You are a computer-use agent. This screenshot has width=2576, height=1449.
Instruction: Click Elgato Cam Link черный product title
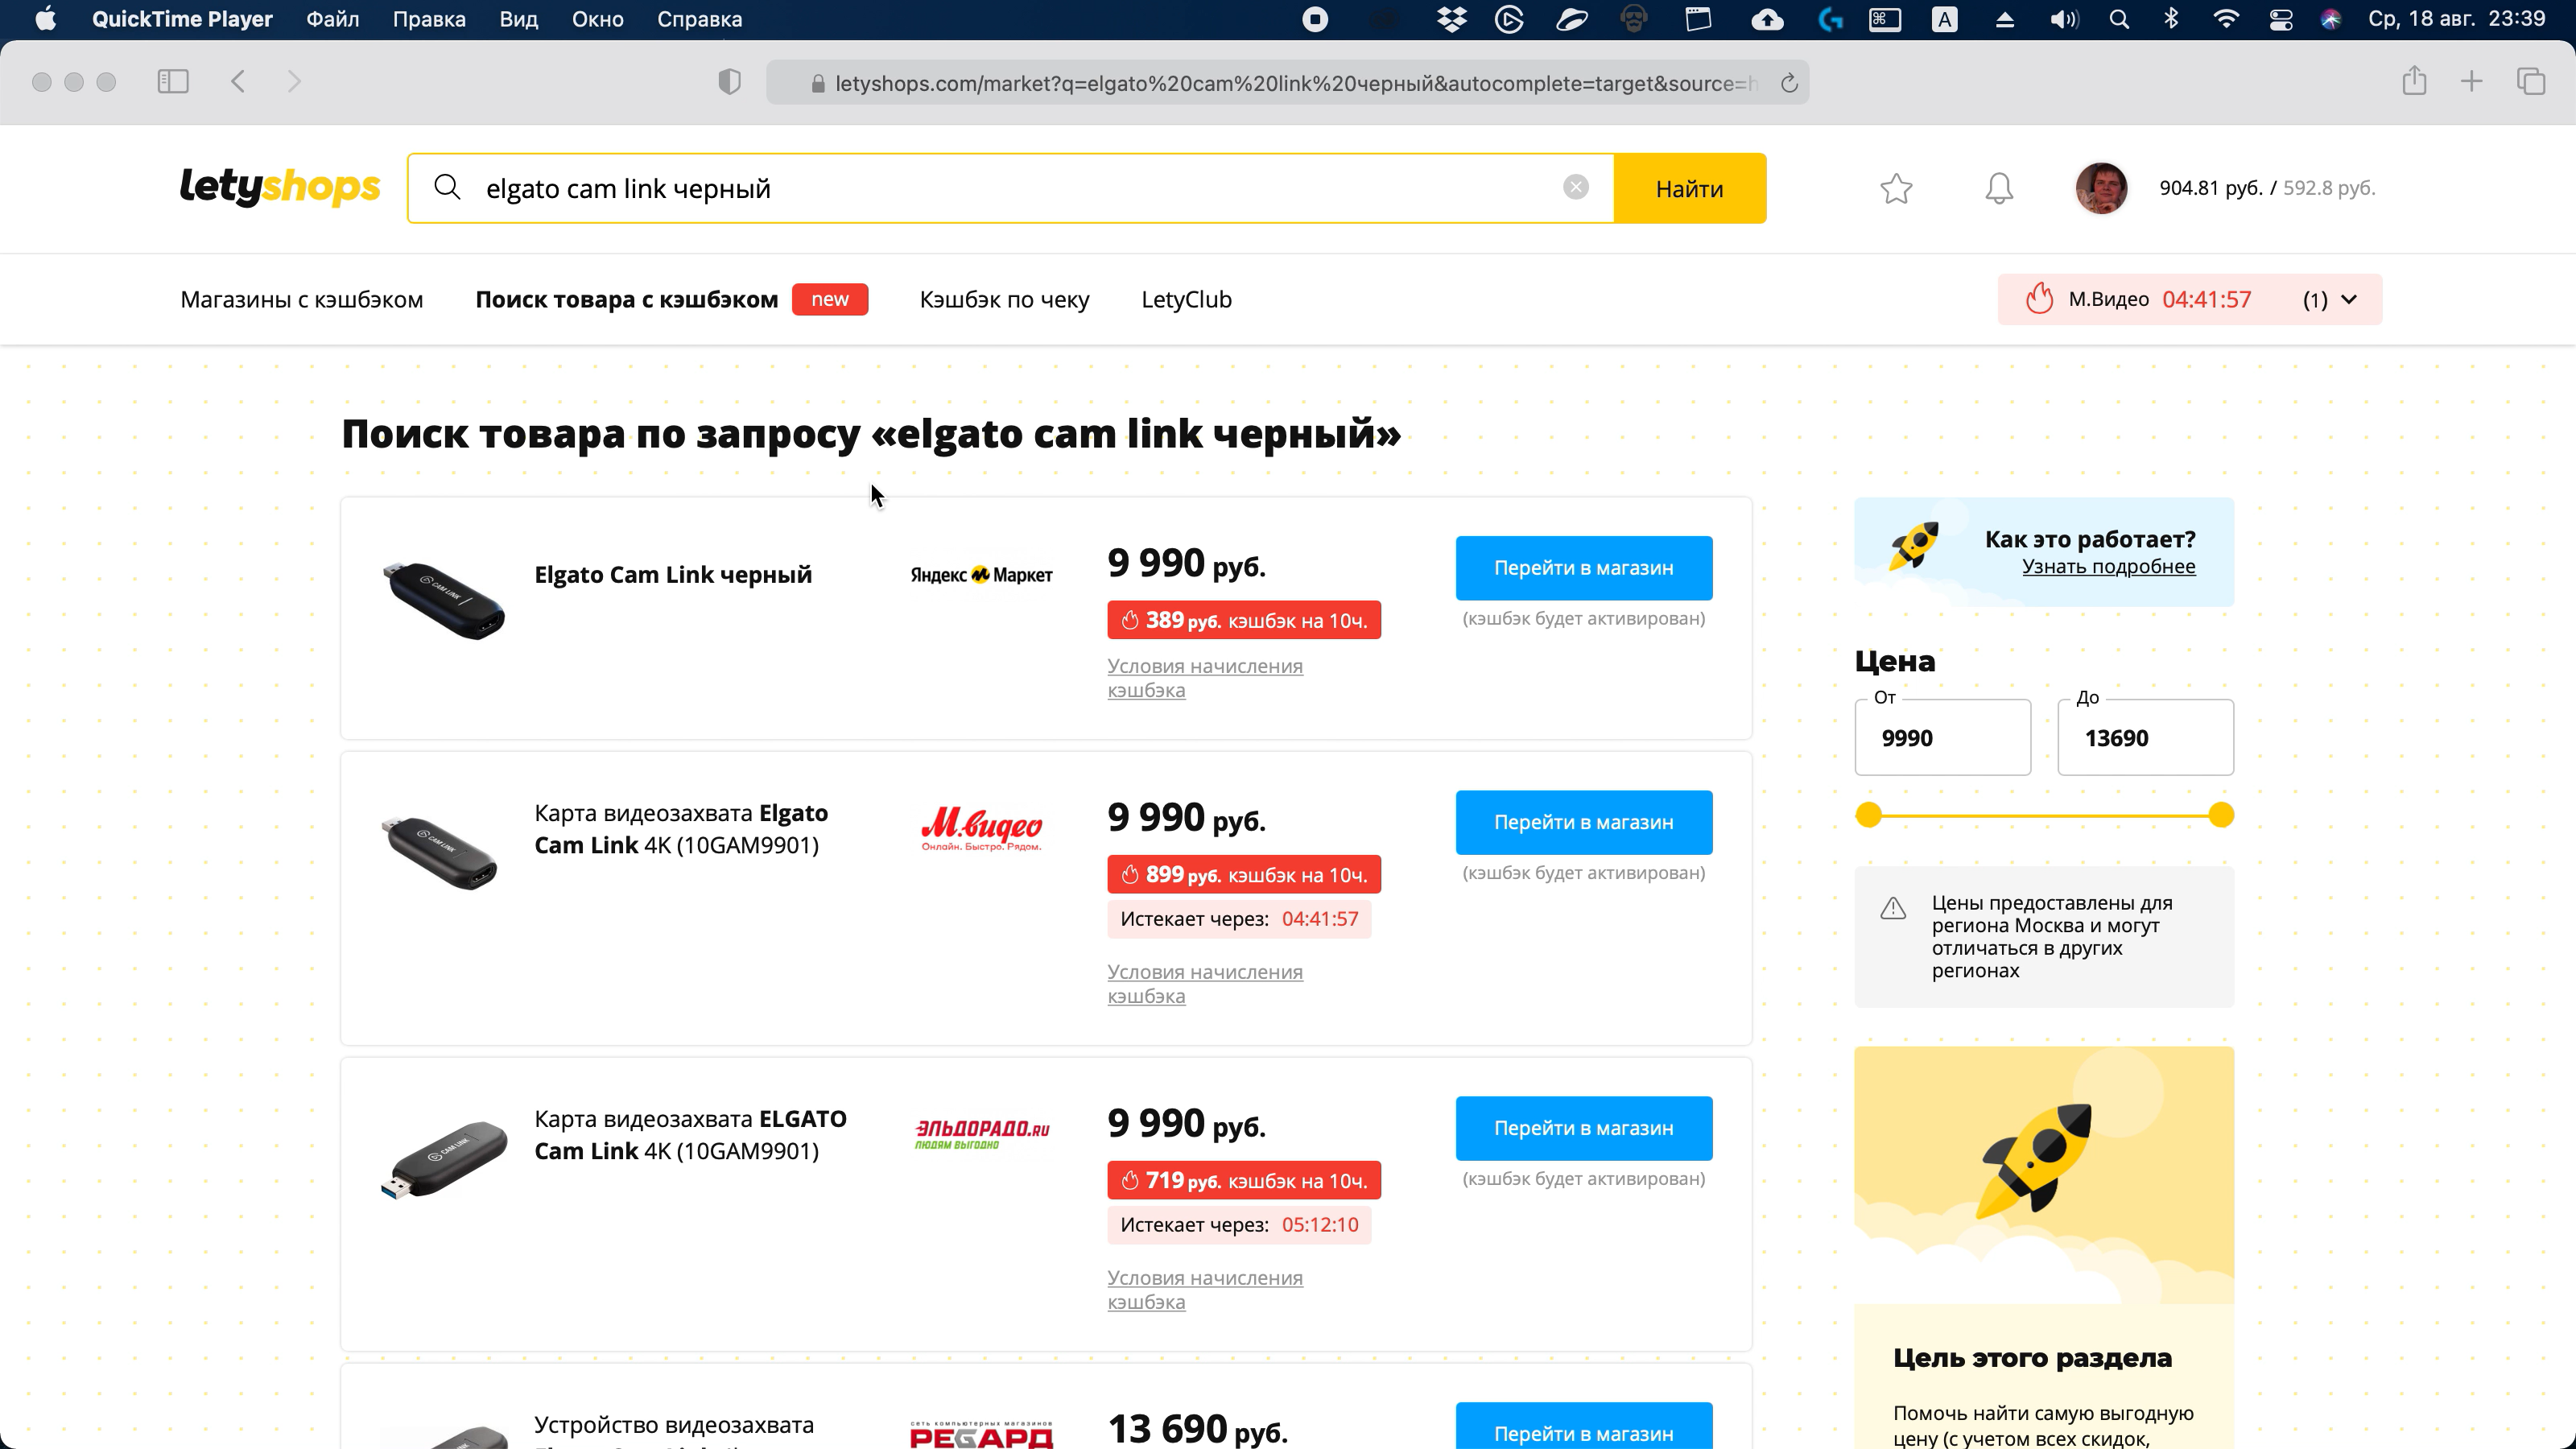[x=673, y=575]
